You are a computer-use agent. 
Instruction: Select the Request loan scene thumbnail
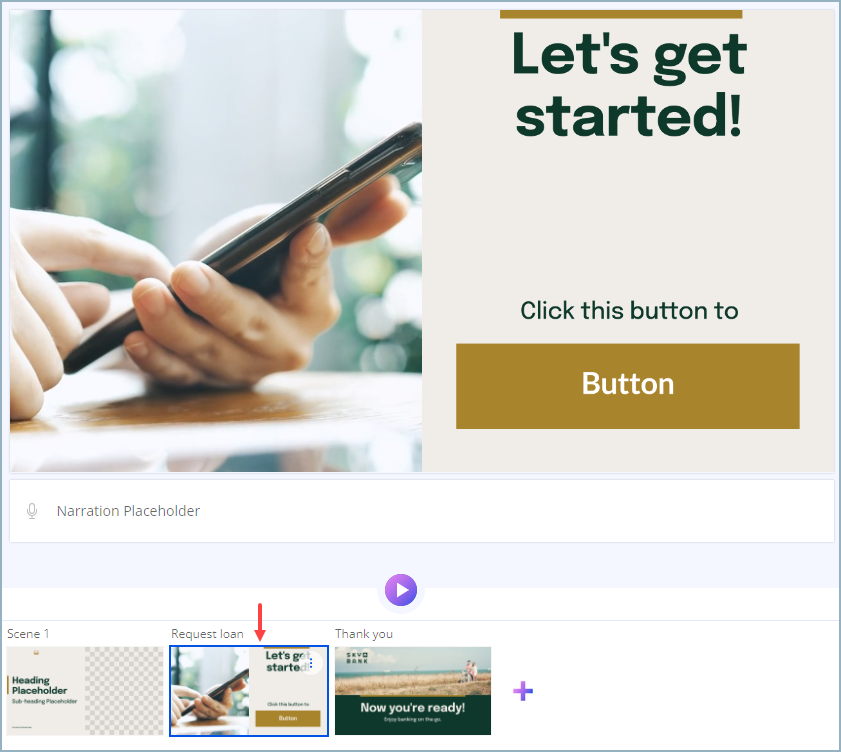pos(249,691)
